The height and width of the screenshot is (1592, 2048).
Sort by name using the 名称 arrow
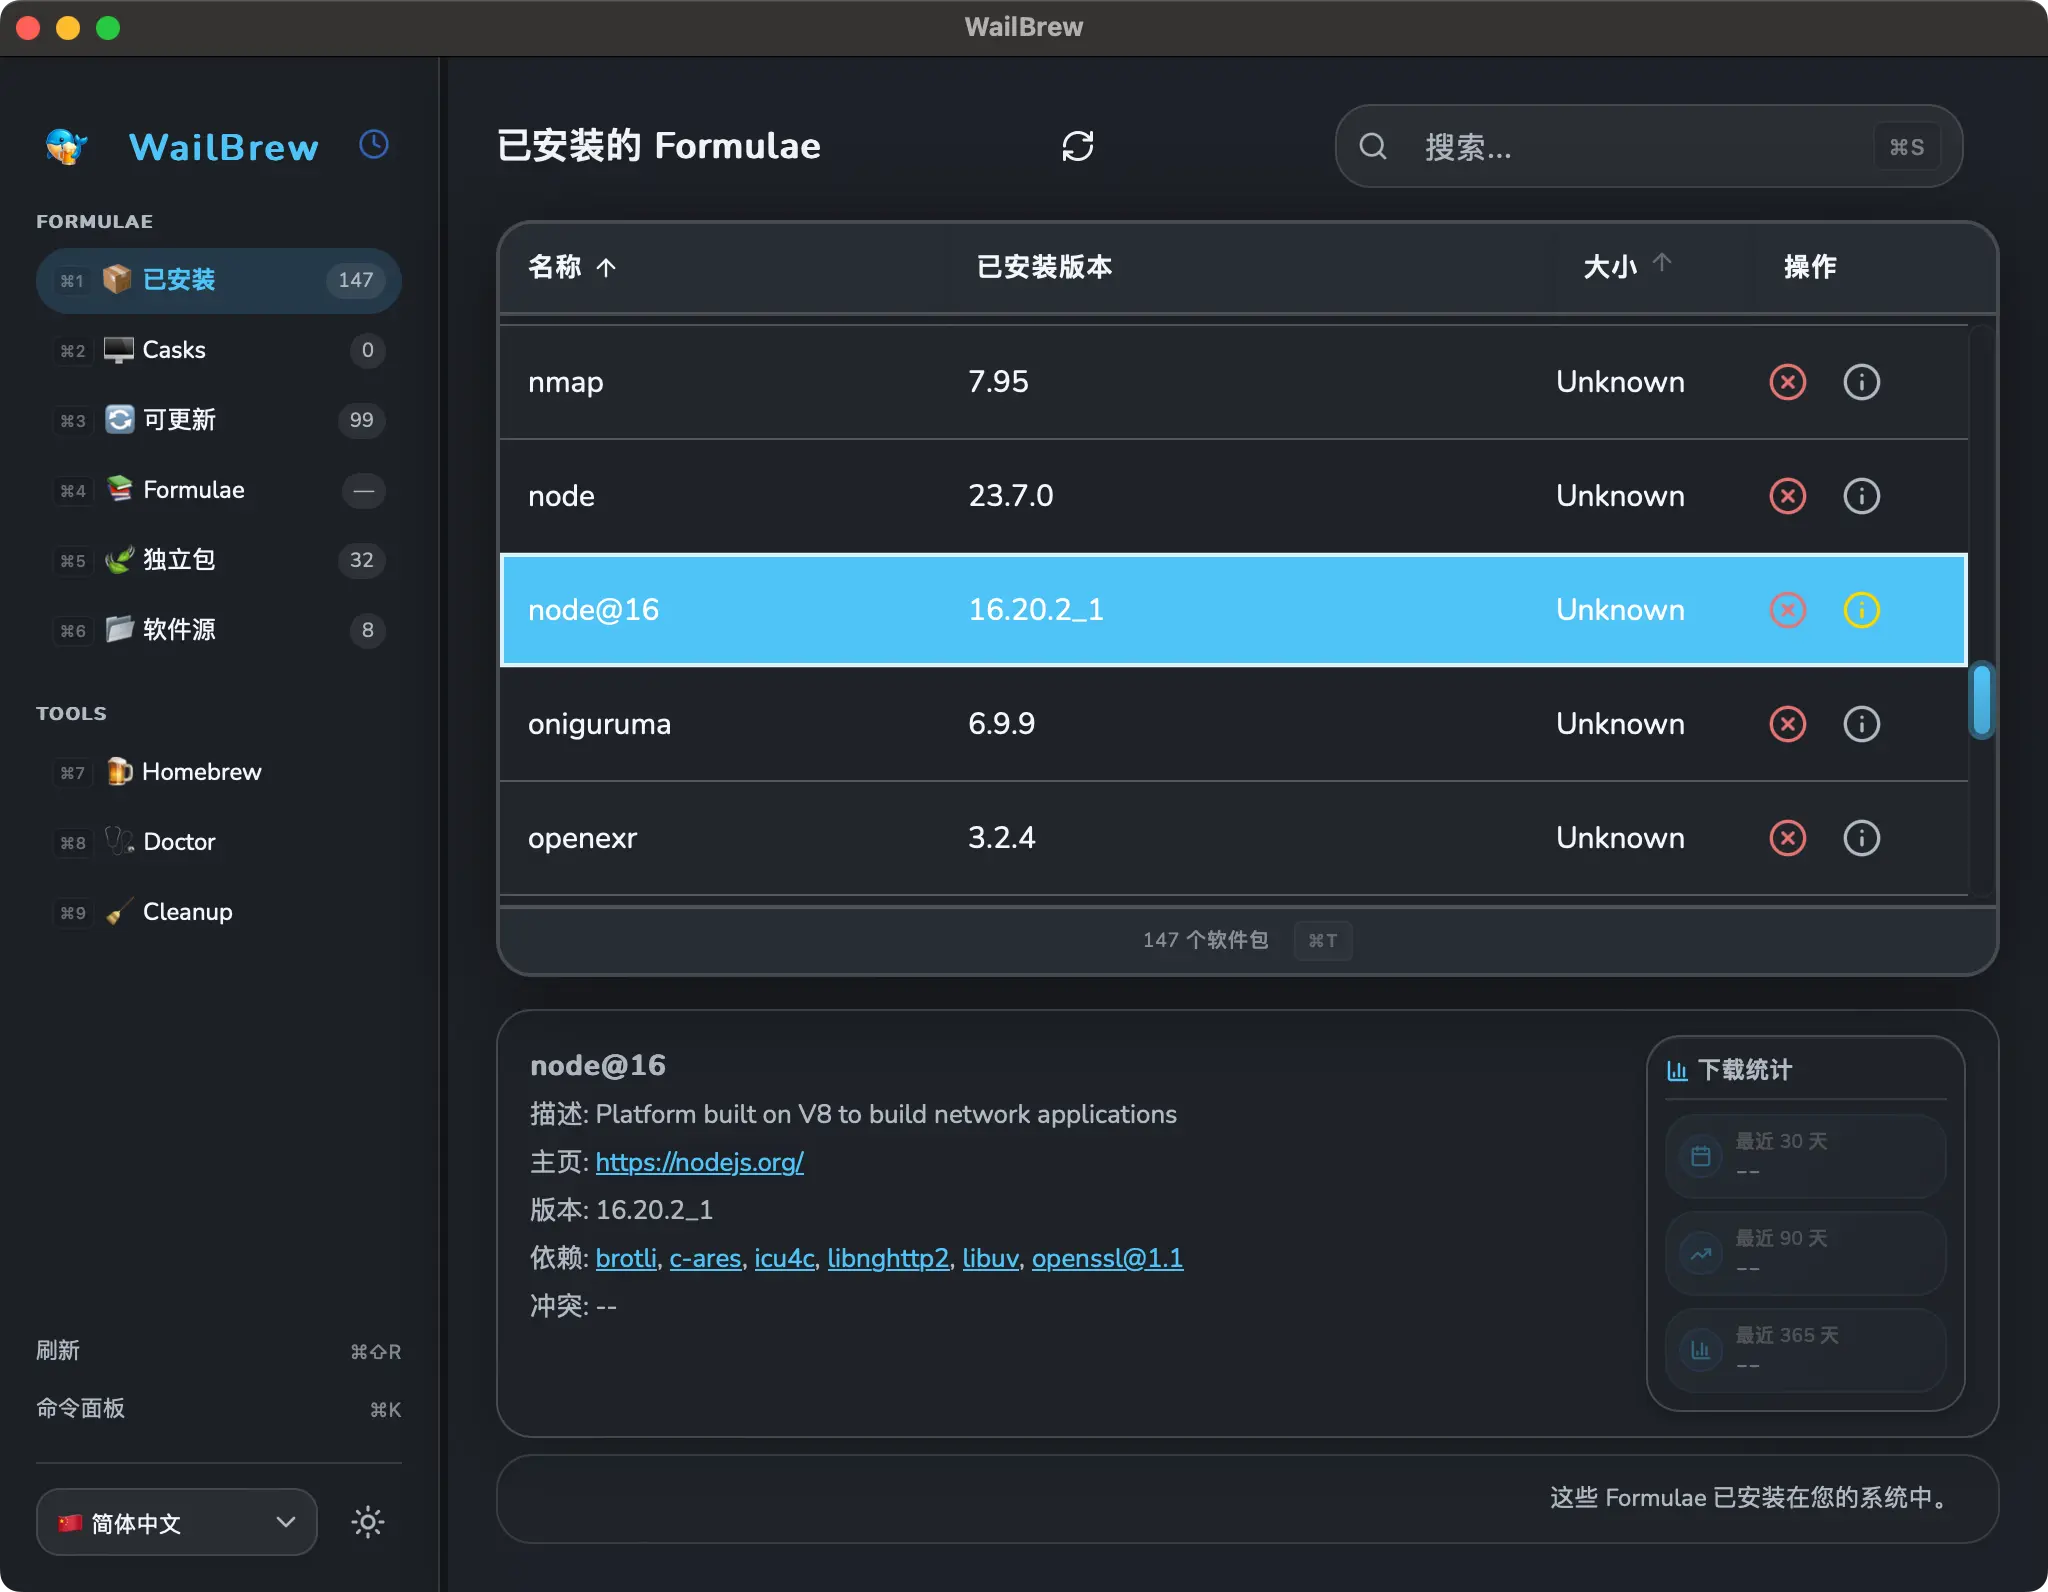click(606, 267)
